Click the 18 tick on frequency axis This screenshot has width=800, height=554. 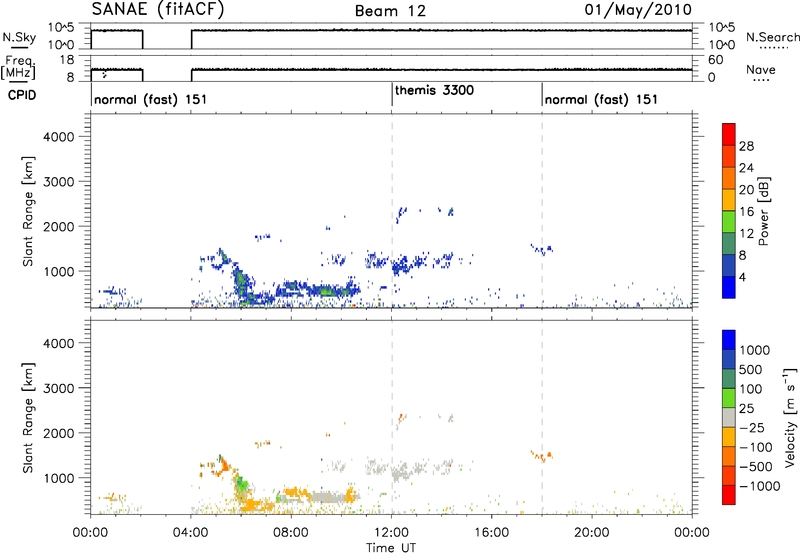tap(67, 60)
